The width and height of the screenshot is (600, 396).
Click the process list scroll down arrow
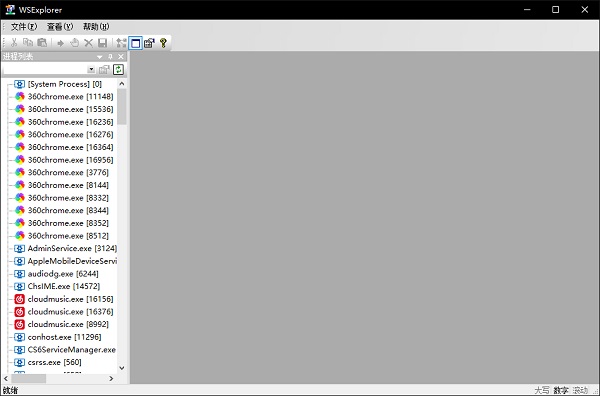pos(122,368)
